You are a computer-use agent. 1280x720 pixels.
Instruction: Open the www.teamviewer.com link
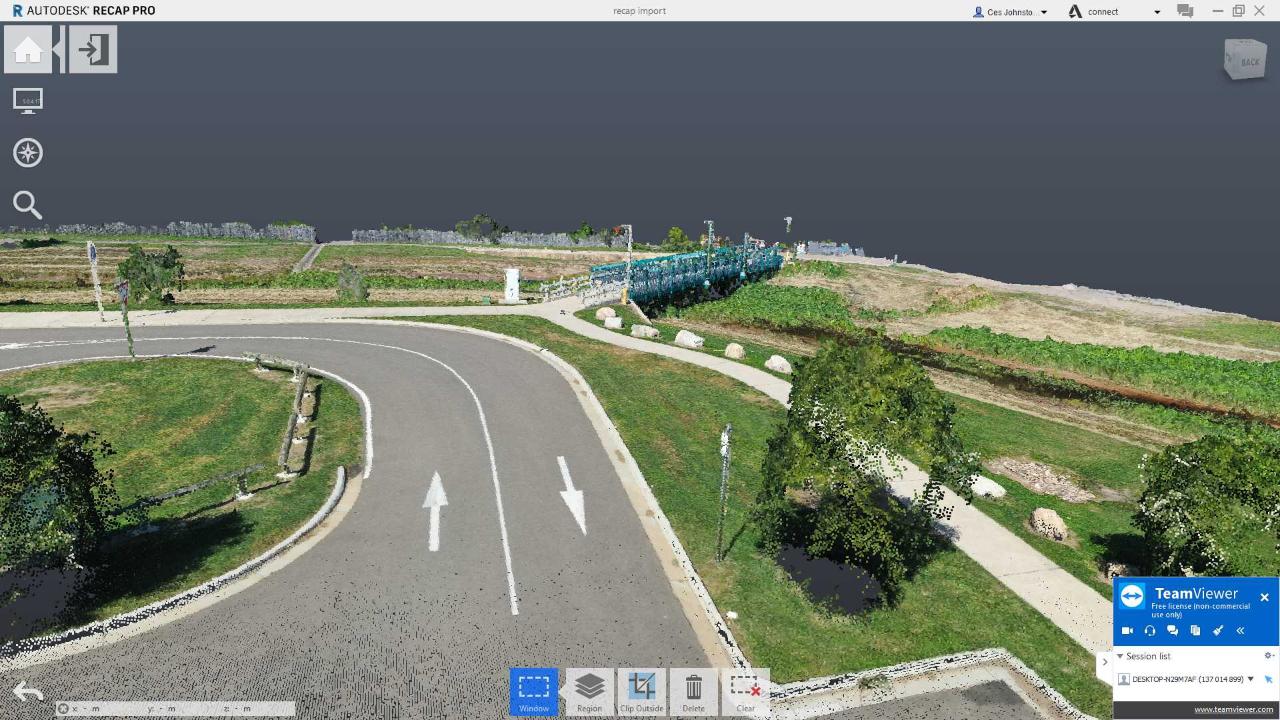coord(1233,710)
